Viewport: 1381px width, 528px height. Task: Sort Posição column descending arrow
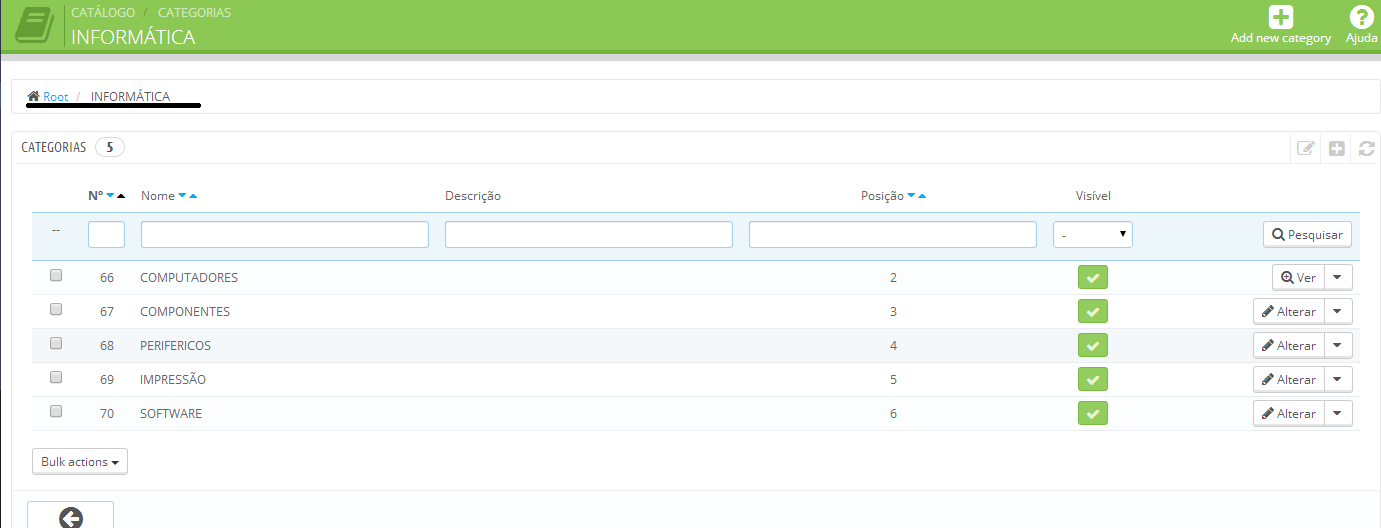(911, 196)
